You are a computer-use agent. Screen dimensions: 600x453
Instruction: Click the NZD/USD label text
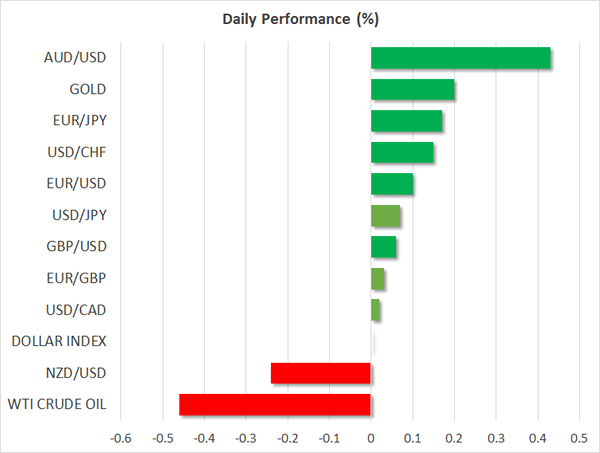78,373
